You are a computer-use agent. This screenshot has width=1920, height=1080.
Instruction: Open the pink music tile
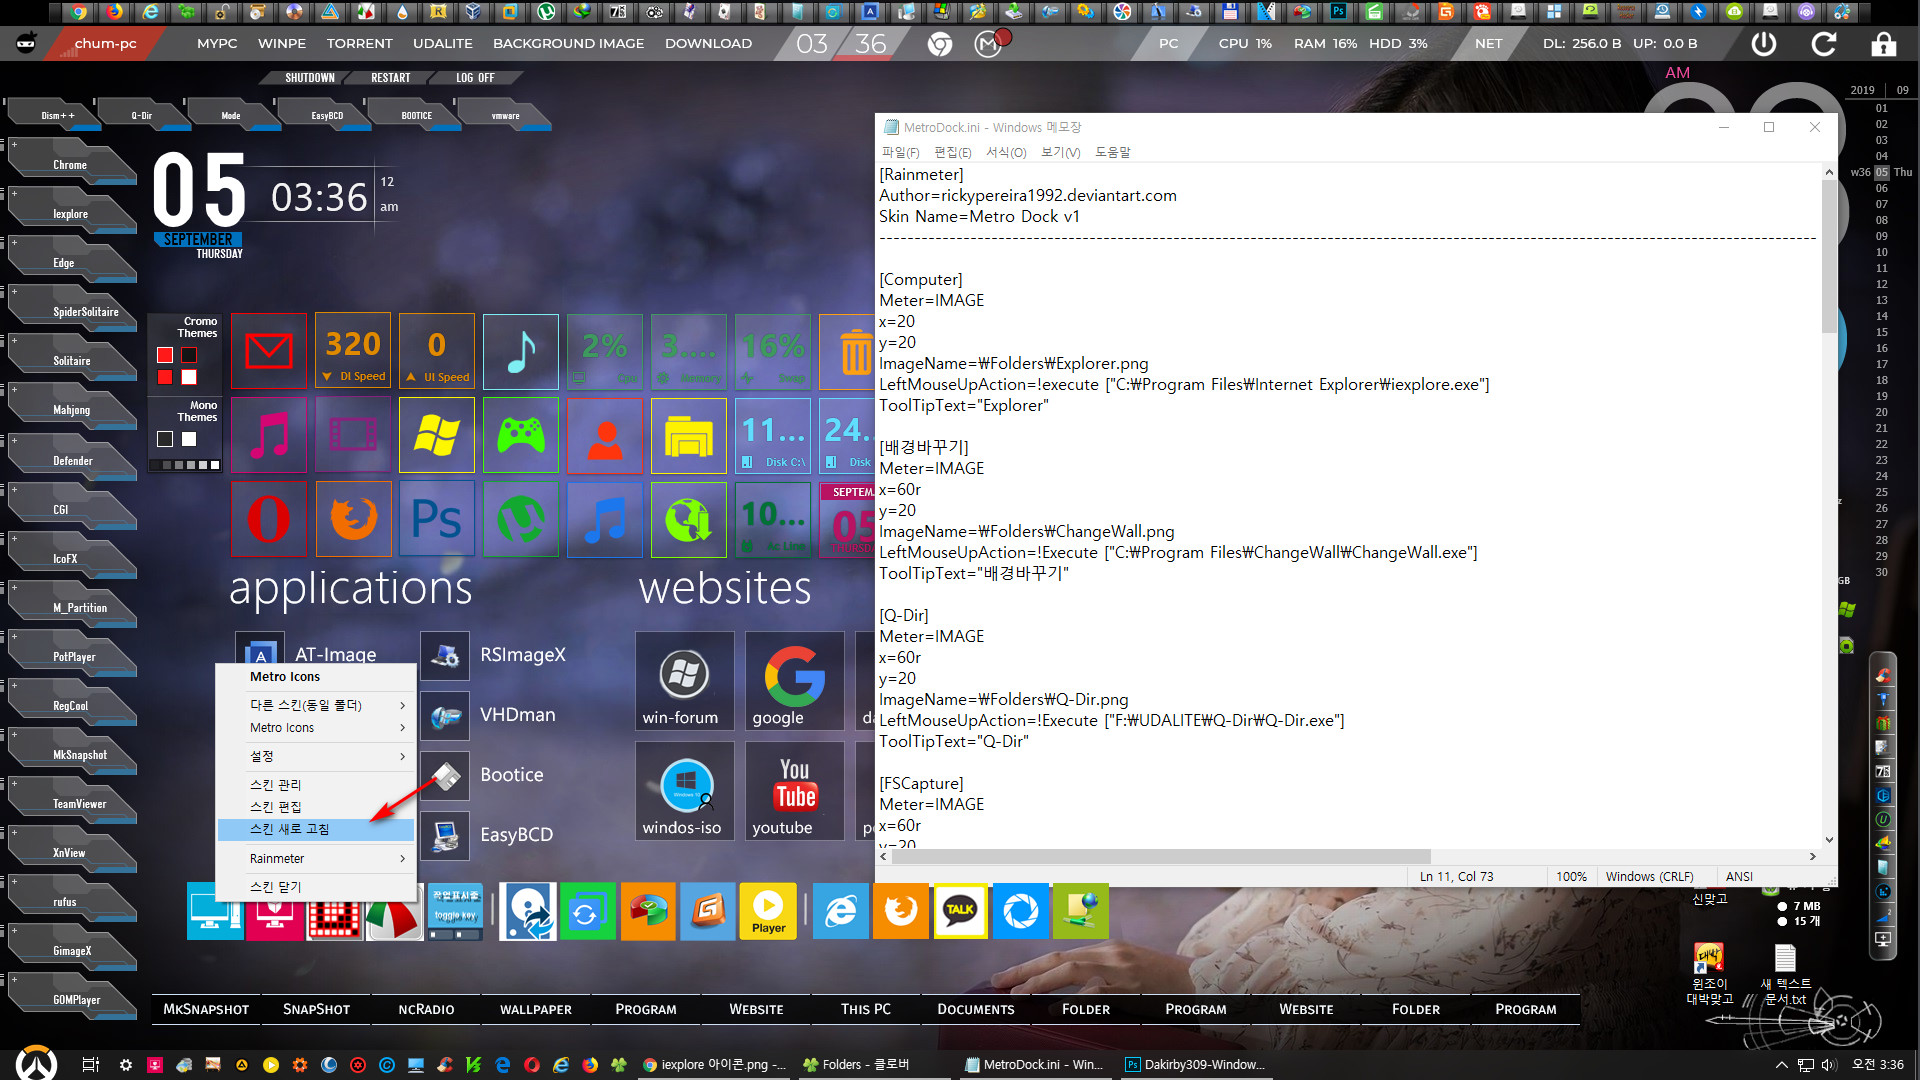point(269,435)
